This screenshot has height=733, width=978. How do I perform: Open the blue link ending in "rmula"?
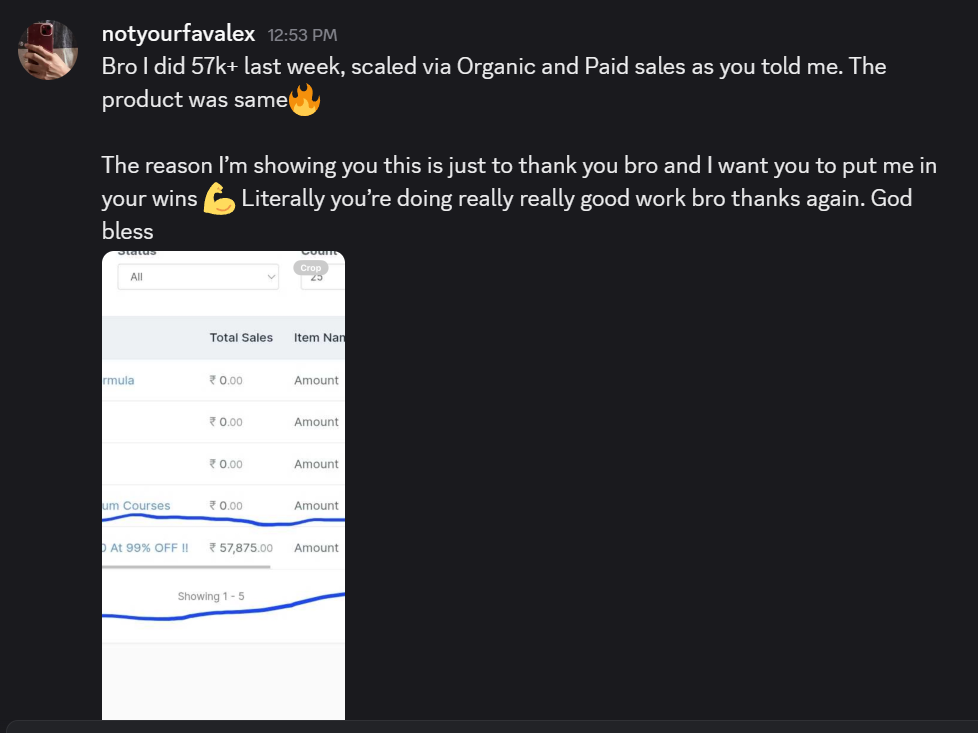coord(118,380)
